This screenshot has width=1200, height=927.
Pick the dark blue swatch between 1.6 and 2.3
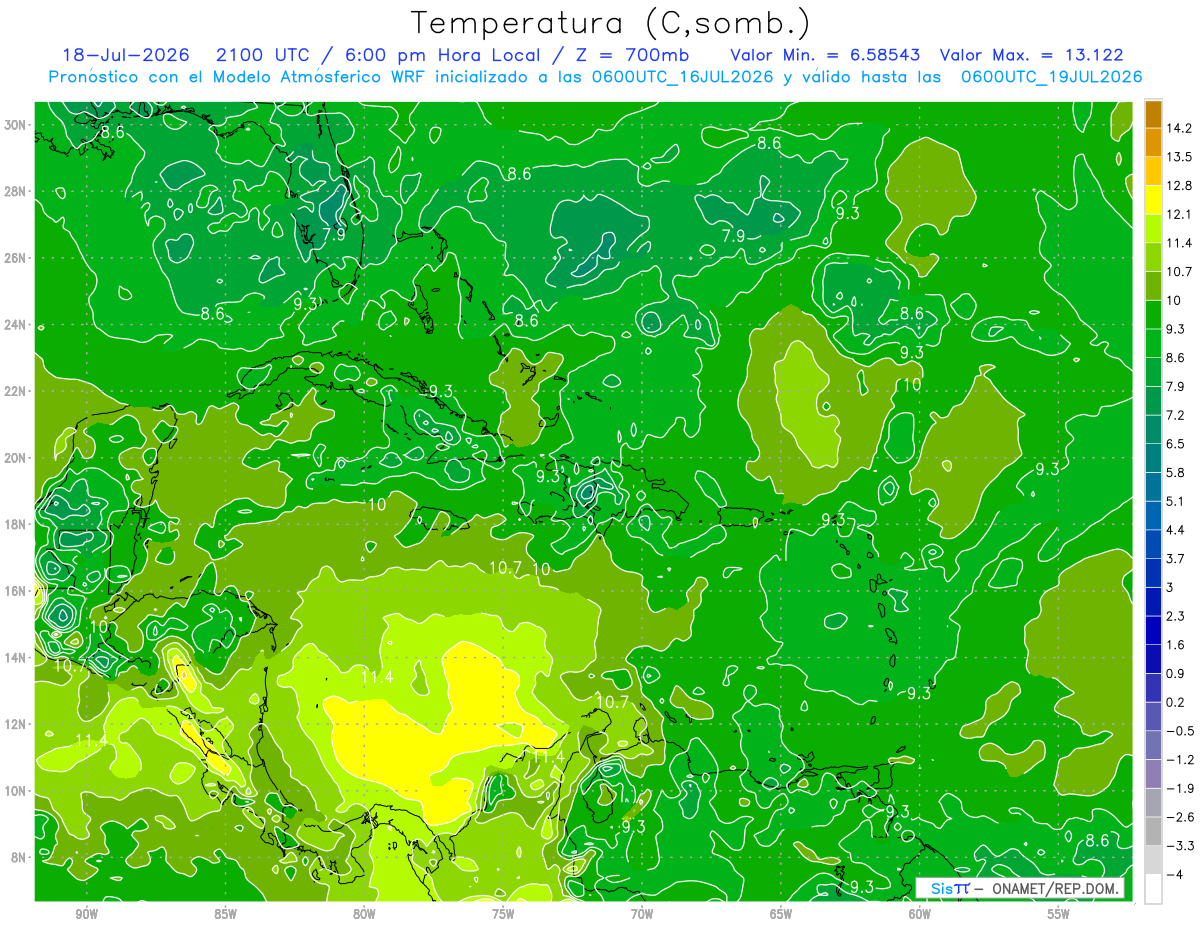coord(1153,630)
